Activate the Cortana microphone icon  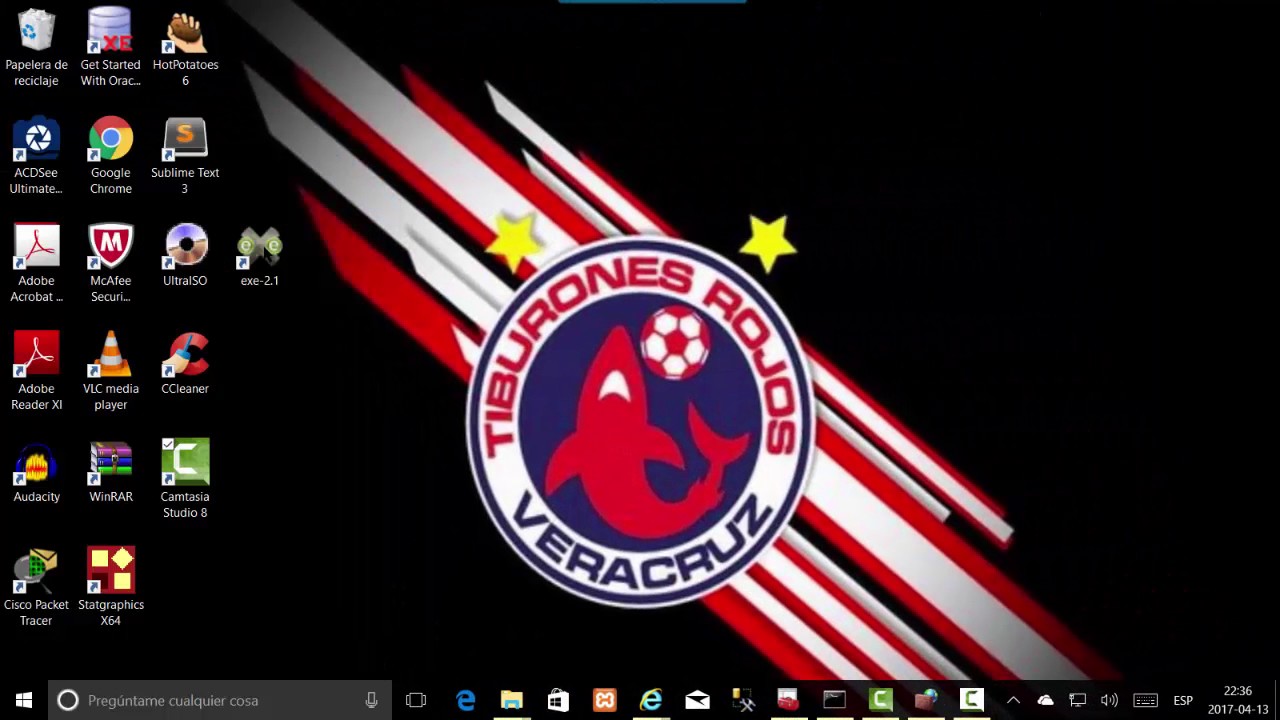[371, 700]
